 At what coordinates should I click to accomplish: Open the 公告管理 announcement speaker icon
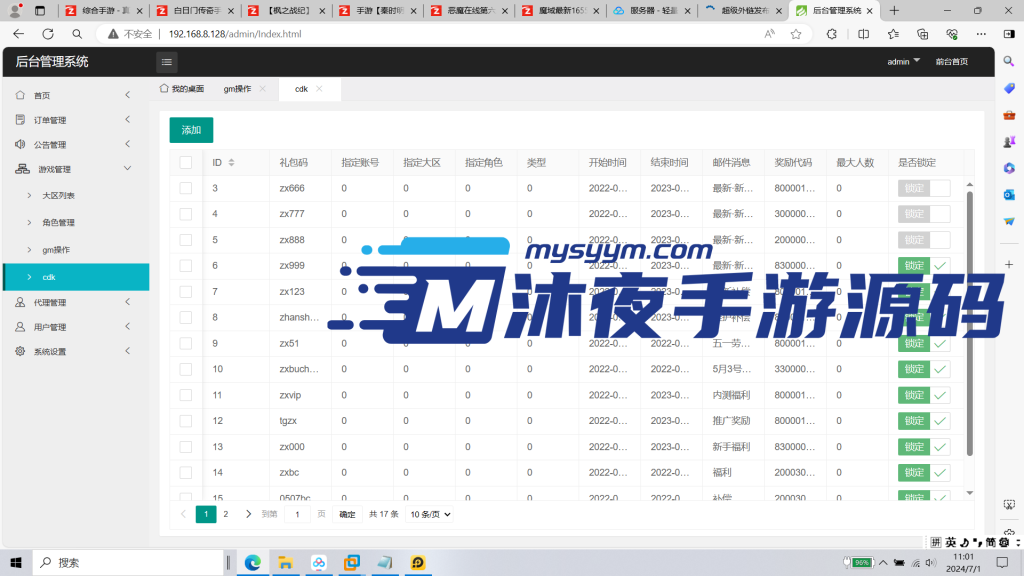tap(20, 143)
